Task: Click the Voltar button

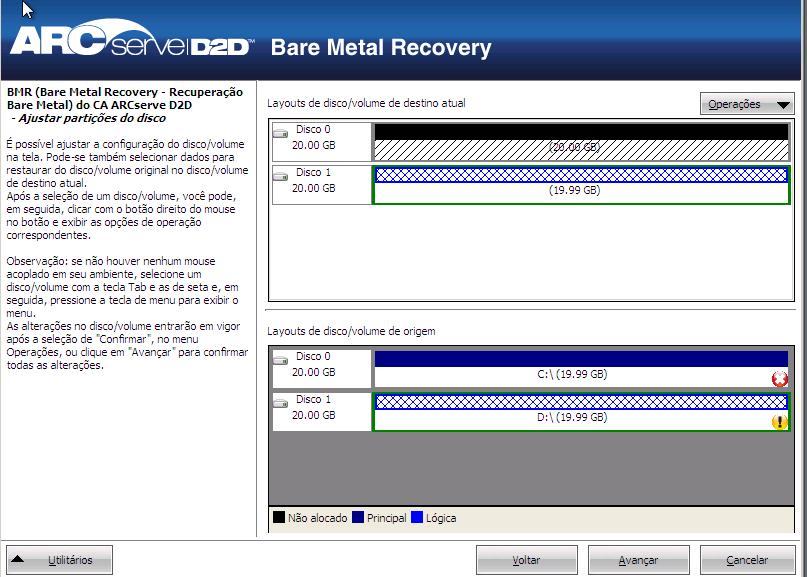Action: click(x=527, y=560)
